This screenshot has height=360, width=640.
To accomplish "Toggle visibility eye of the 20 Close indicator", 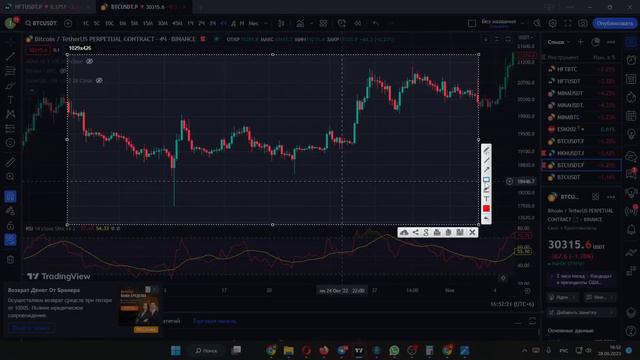I will pyautogui.click(x=99, y=81).
